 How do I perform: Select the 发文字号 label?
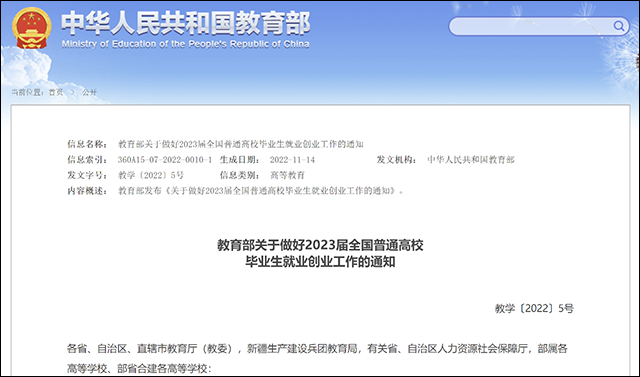pyautogui.click(x=87, y=175)
